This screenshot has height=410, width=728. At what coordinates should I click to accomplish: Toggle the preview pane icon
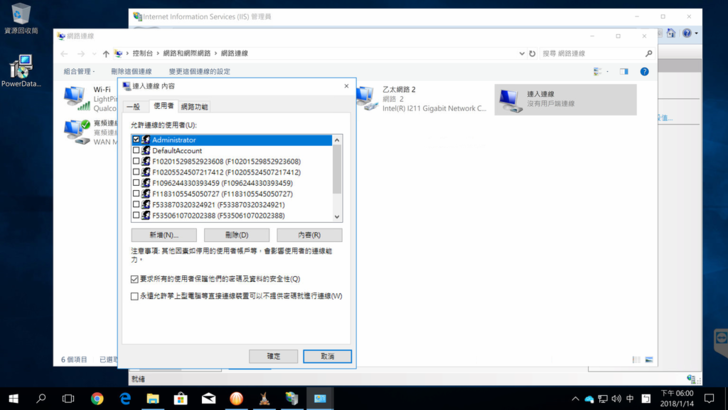click(624, 72)
